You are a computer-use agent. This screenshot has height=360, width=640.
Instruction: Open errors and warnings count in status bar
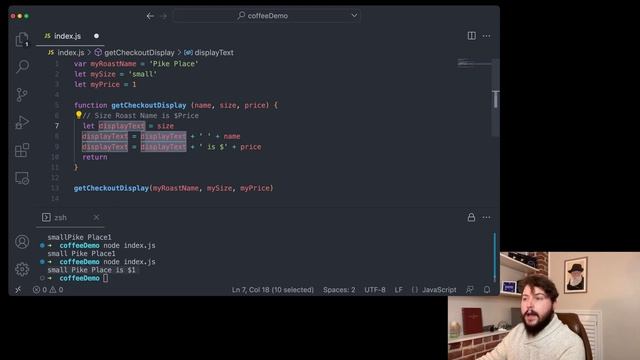48,290
